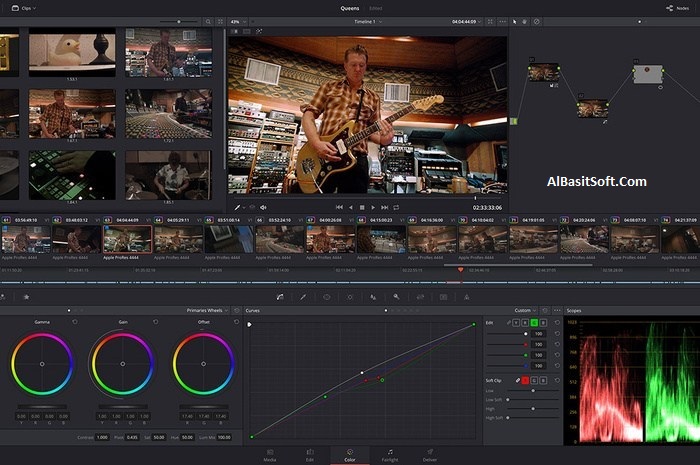Toggle the R channel curve edit button
700x465 pixels.
[525, 323]
